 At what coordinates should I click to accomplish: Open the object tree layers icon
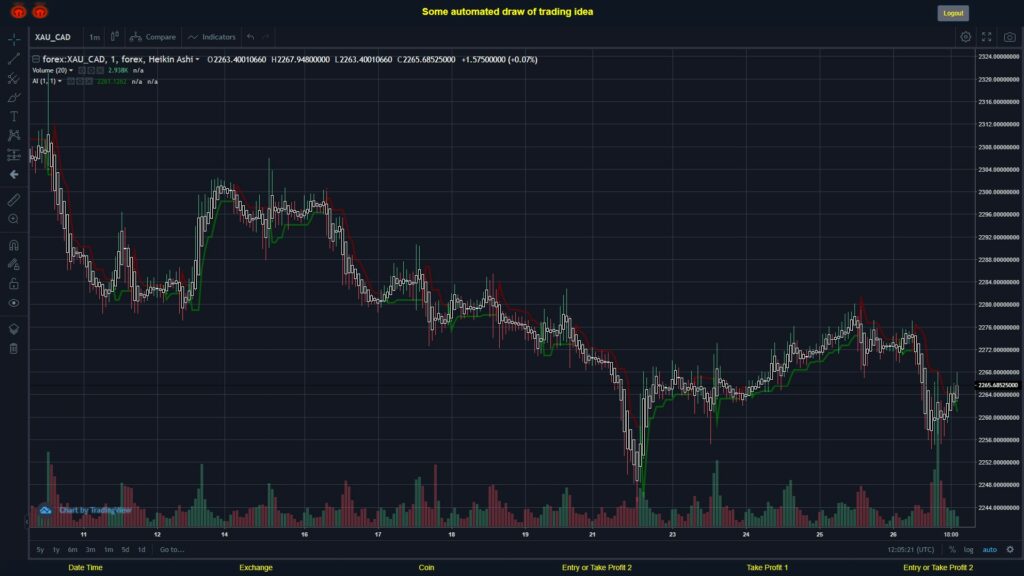[14, 329]
